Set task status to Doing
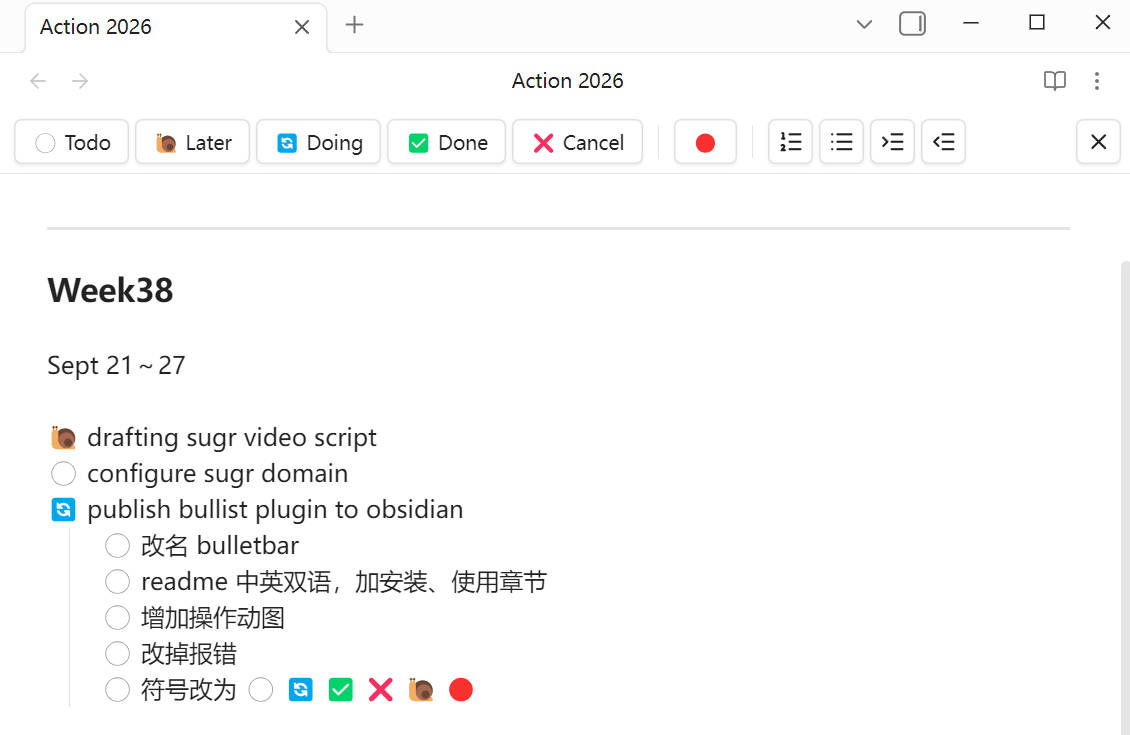1130x735 pixels. coord(319,142)
